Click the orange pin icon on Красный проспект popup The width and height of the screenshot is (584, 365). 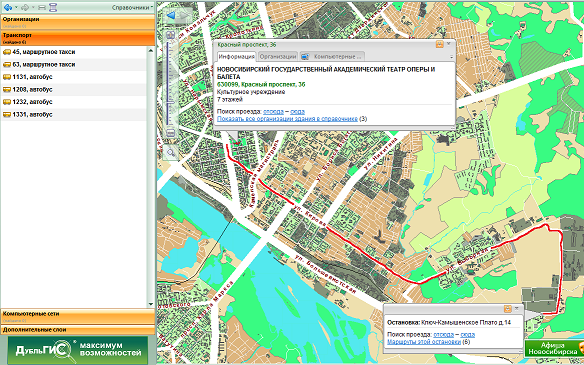click(440, 44)
